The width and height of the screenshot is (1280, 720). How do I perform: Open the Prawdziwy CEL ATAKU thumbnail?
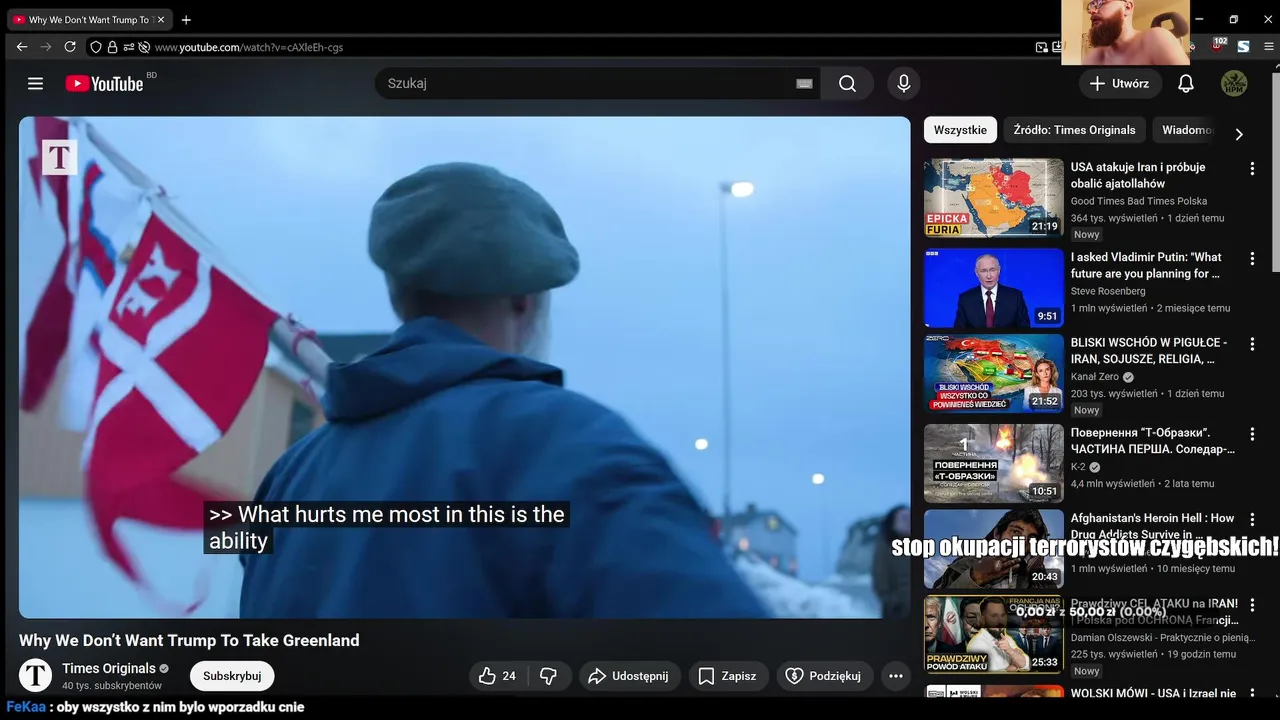pyautogui.click(x=993, y=635)
